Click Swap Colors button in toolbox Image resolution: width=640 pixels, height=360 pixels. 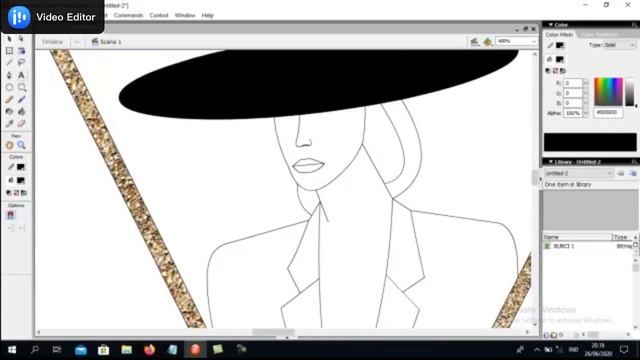point(24,193)
